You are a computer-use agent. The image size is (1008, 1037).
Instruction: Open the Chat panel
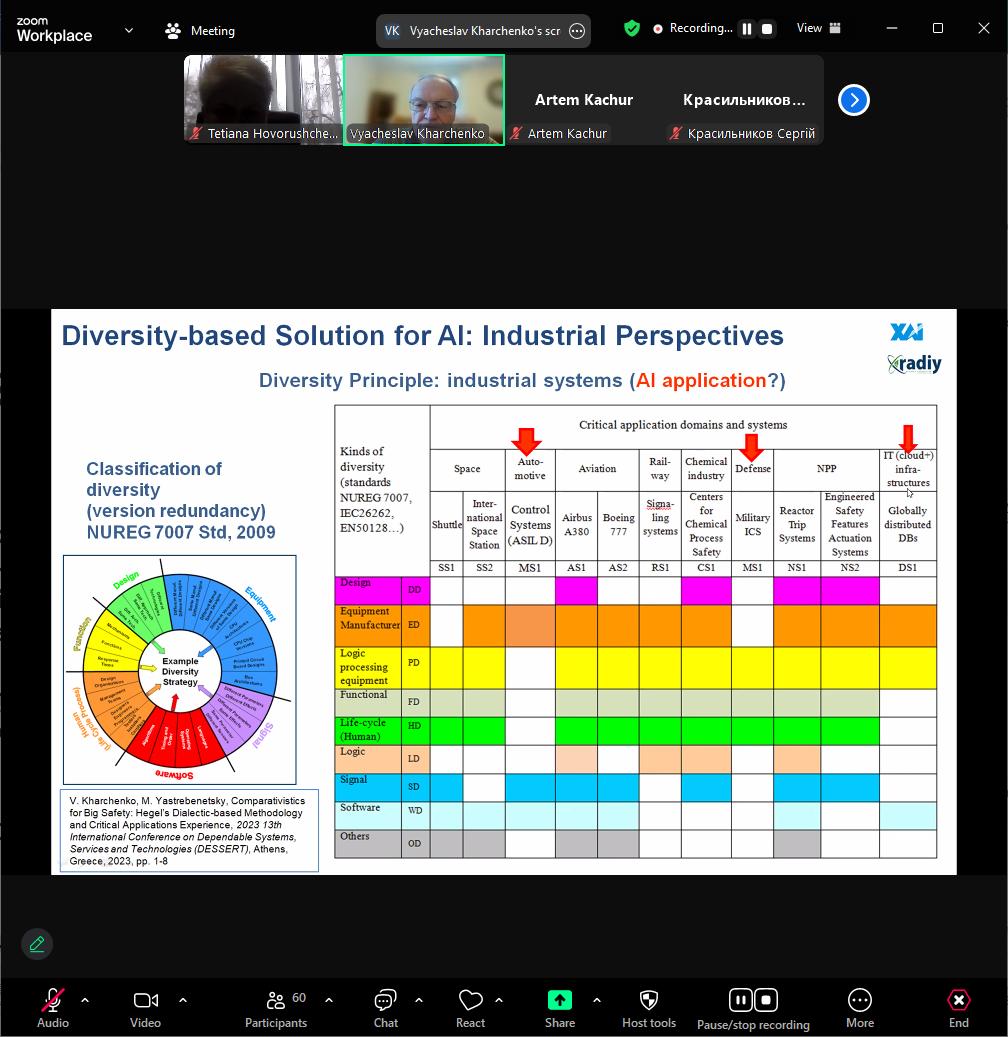[385, 1006]
